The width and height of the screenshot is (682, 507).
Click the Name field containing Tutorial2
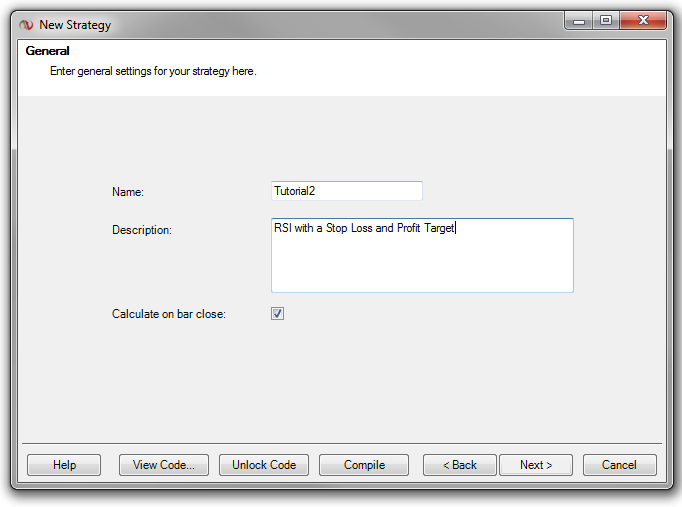tap(346, 191)
